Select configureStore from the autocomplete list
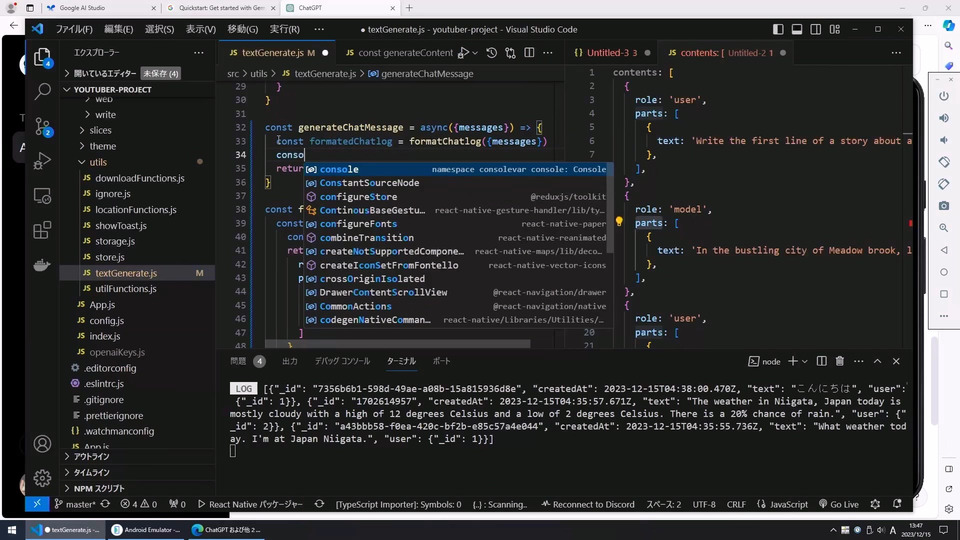 (x=358, y=197)
